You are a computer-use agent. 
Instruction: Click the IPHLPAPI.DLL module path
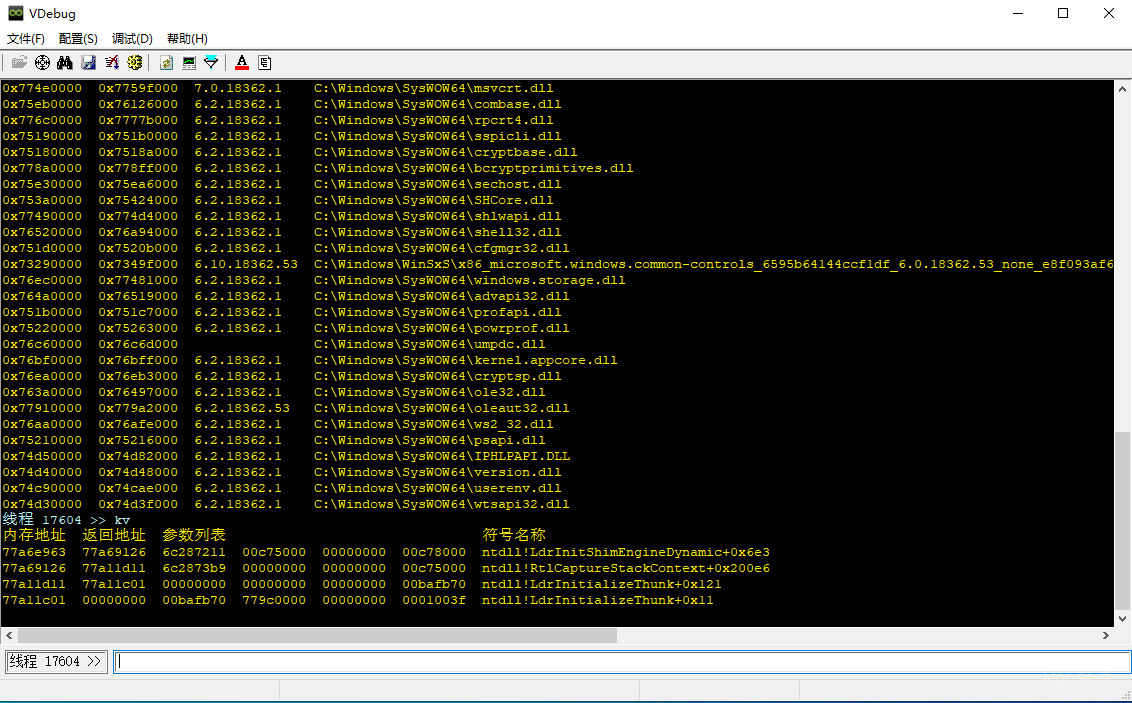click(x=441, y=456)
